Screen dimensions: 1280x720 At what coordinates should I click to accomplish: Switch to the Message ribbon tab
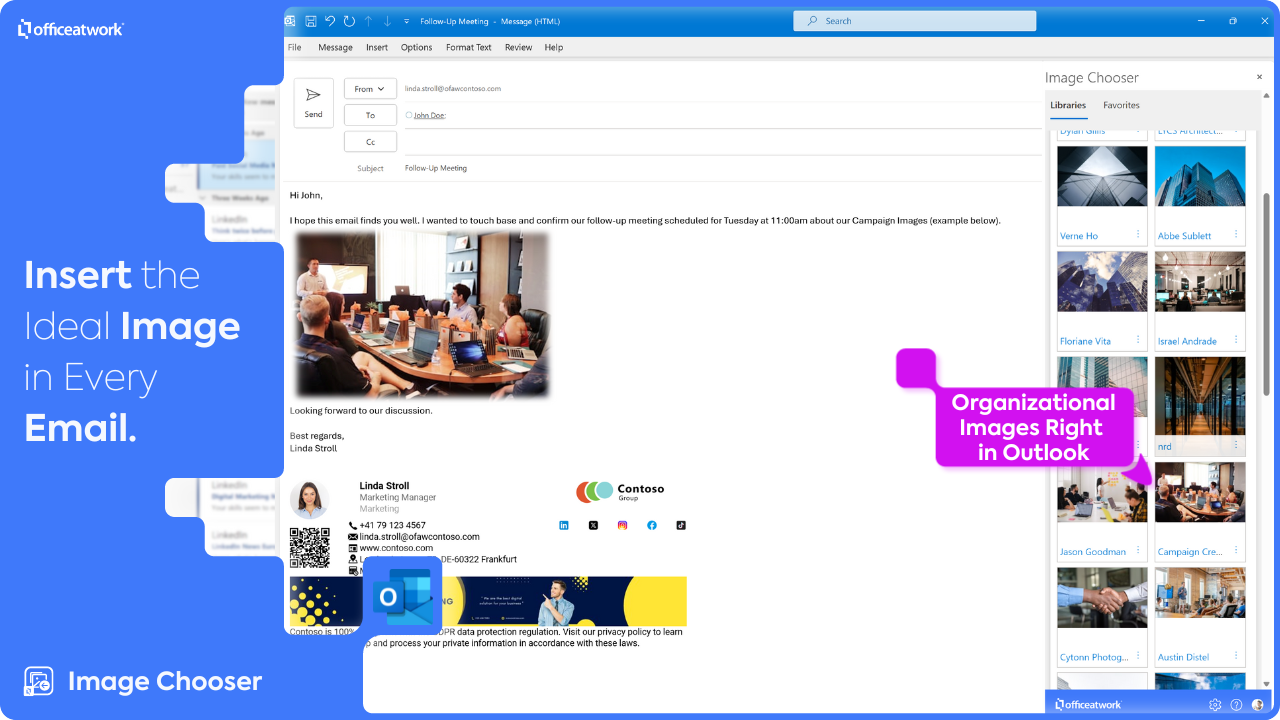335,47
